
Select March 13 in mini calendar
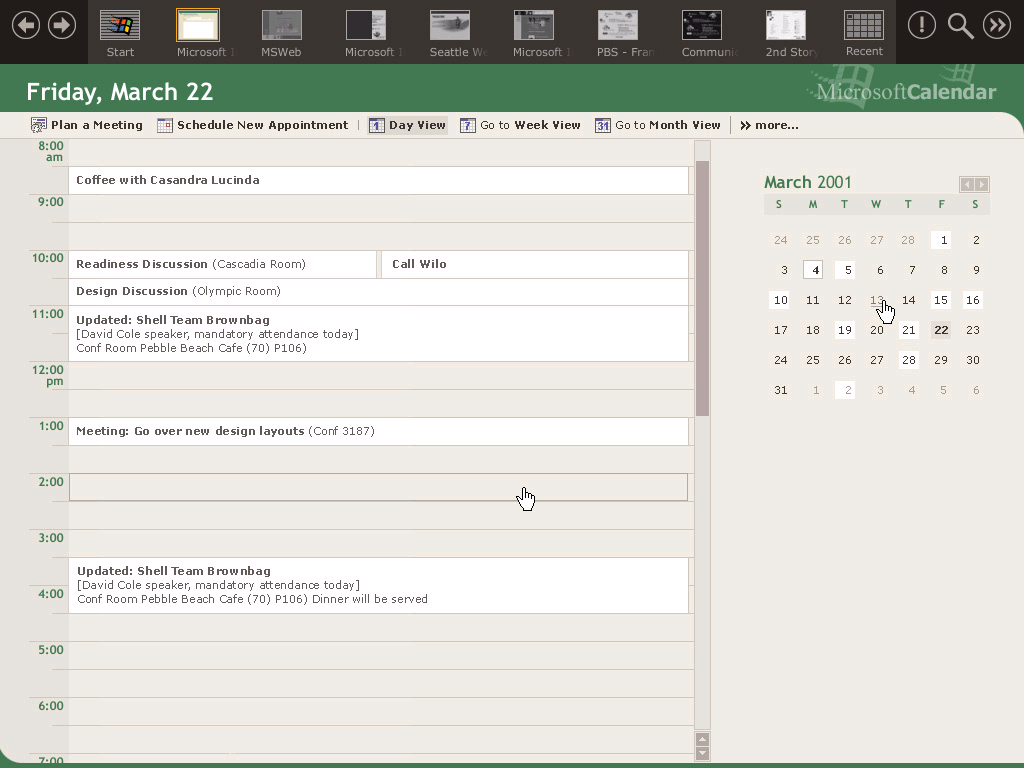[876, 300]
